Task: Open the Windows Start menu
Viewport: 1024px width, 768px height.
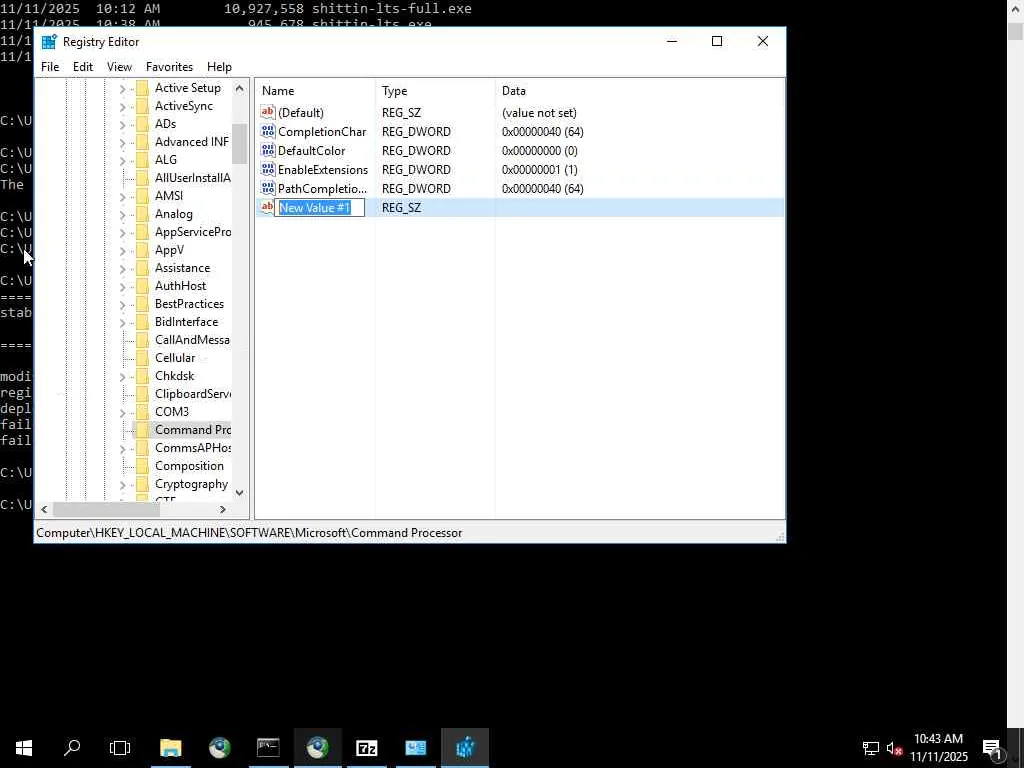Action: point(24,748)
